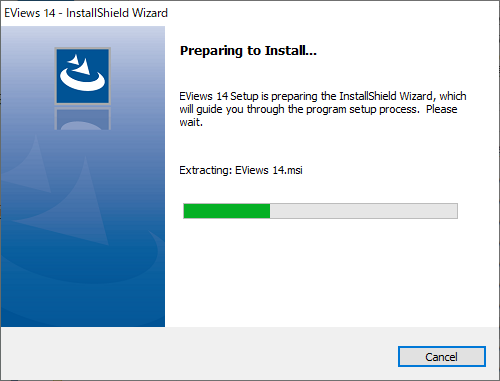Click the "Preparing to Install..." heading
The image size is (500, 381).
[248, 51]
